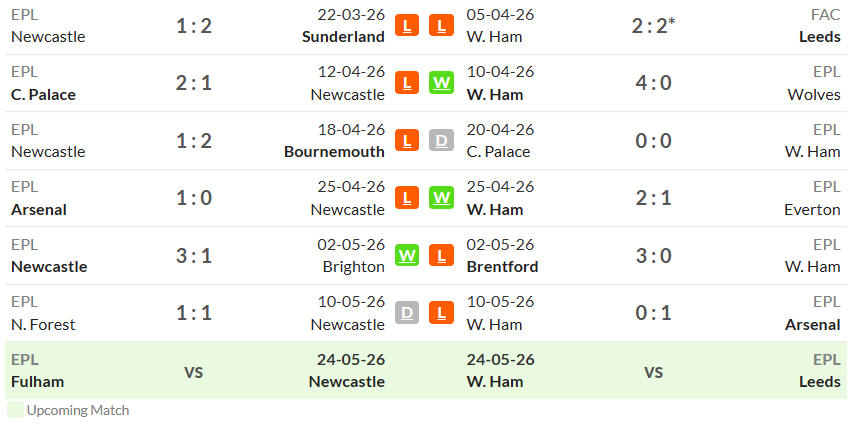Open upcoming W. Ham vs Leeds match

654,371
